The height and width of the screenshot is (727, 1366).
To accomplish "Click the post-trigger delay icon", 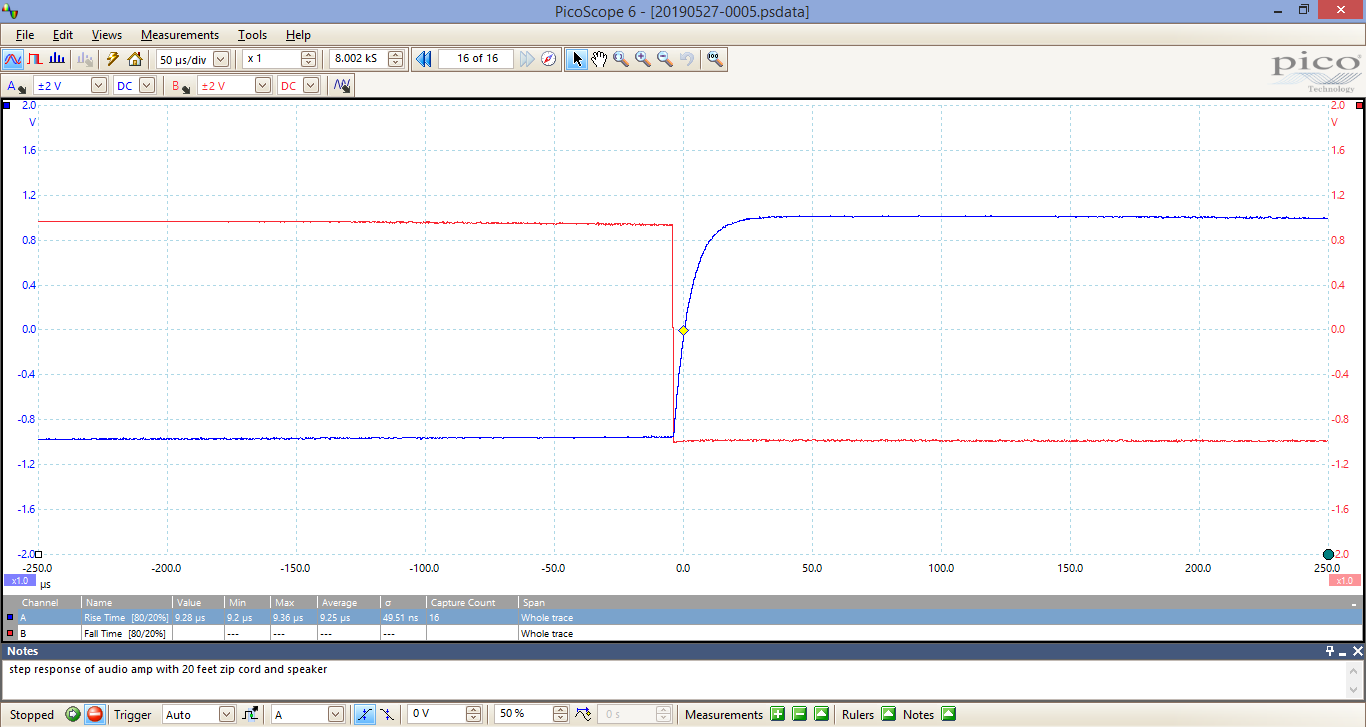I will pyautogui.click(x=583, y=714).
